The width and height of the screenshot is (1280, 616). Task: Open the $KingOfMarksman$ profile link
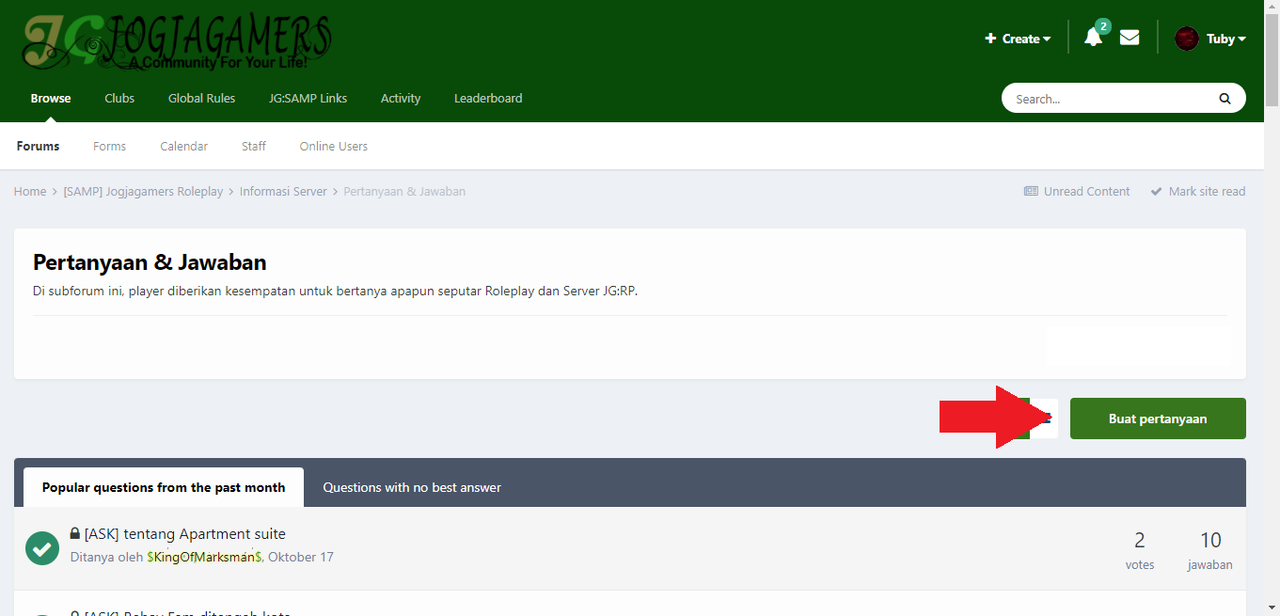[x=205, y=557]
